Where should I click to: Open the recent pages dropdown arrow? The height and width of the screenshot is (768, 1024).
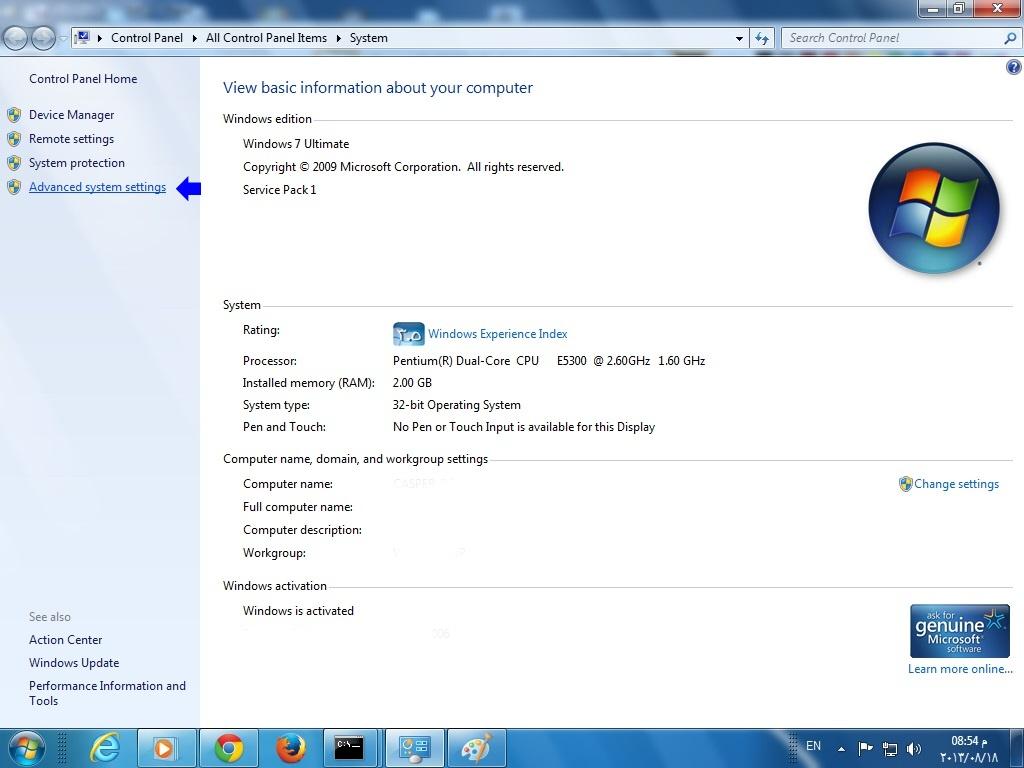63,39
